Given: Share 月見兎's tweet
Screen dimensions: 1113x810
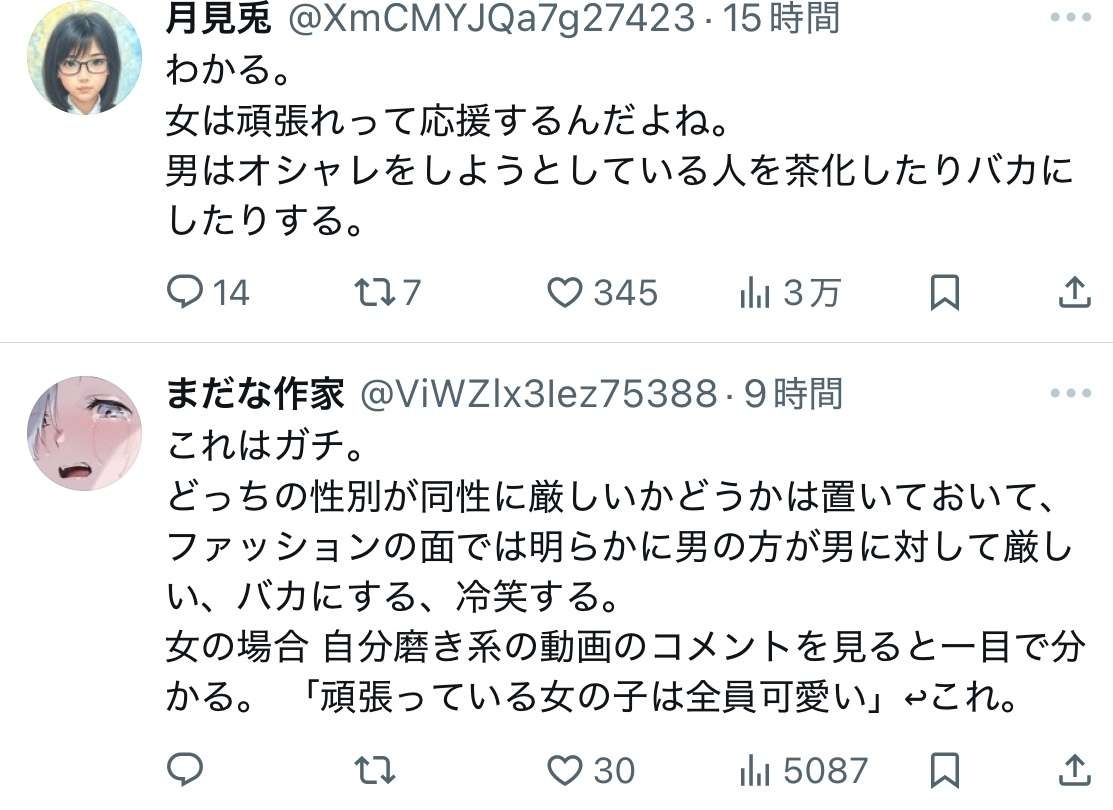Looking at the screenshot, I should click(1075, 292).
